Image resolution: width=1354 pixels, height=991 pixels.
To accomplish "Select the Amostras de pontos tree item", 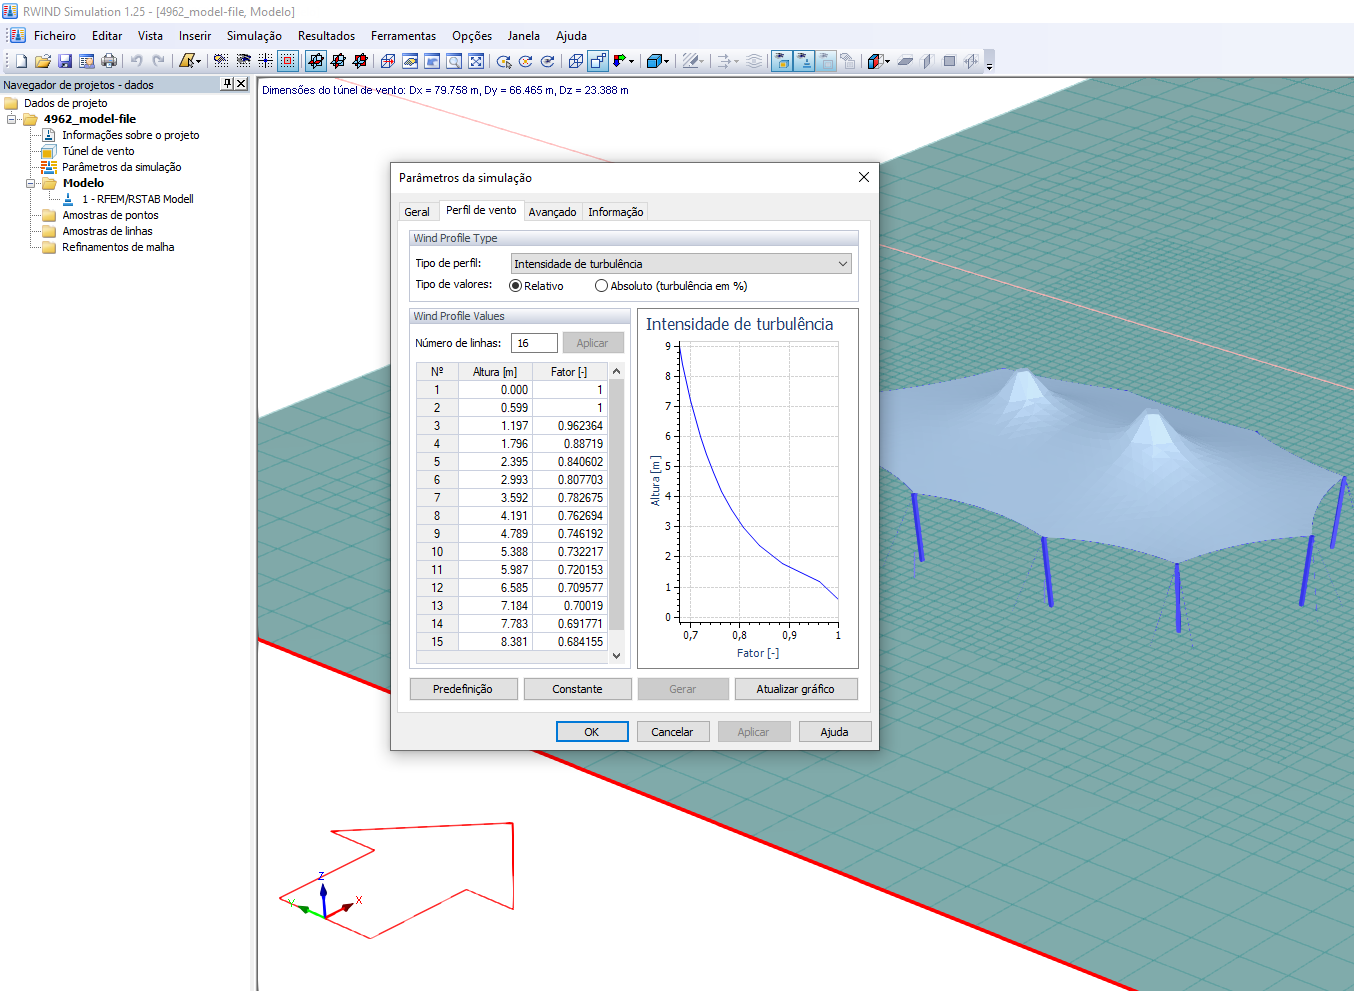I will point(110,215).
